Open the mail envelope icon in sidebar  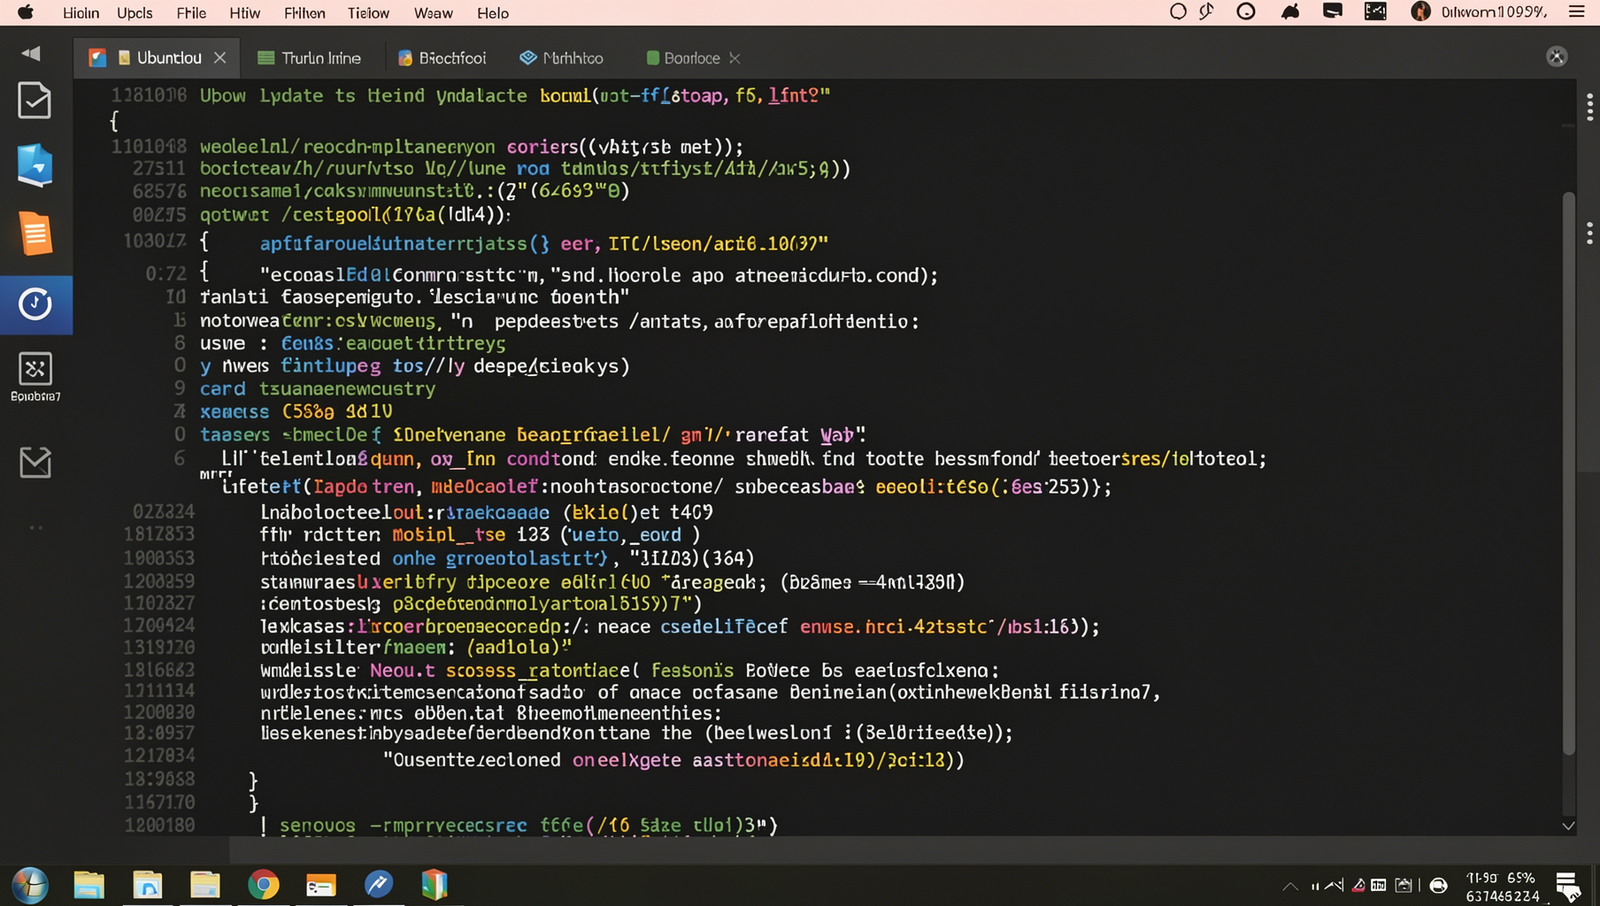coord(35,462)
